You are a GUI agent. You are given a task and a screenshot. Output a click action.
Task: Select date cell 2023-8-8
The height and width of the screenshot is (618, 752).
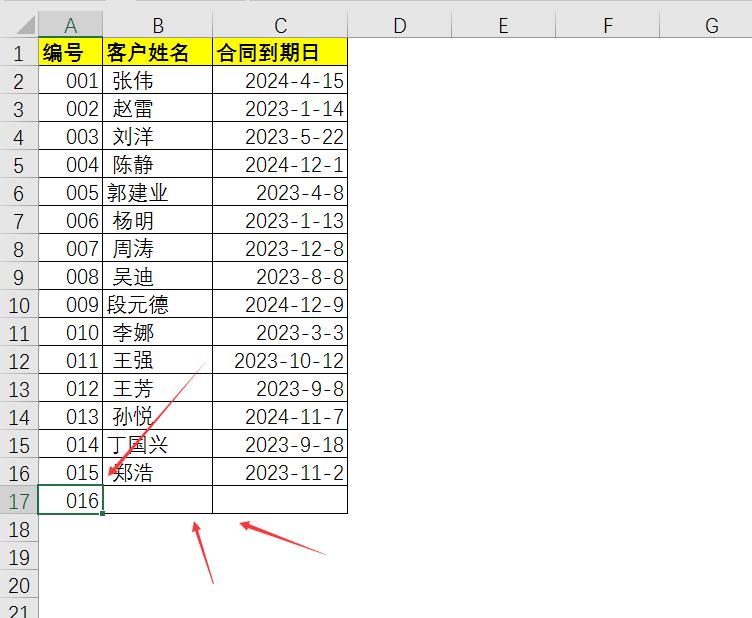click(280, 276)
